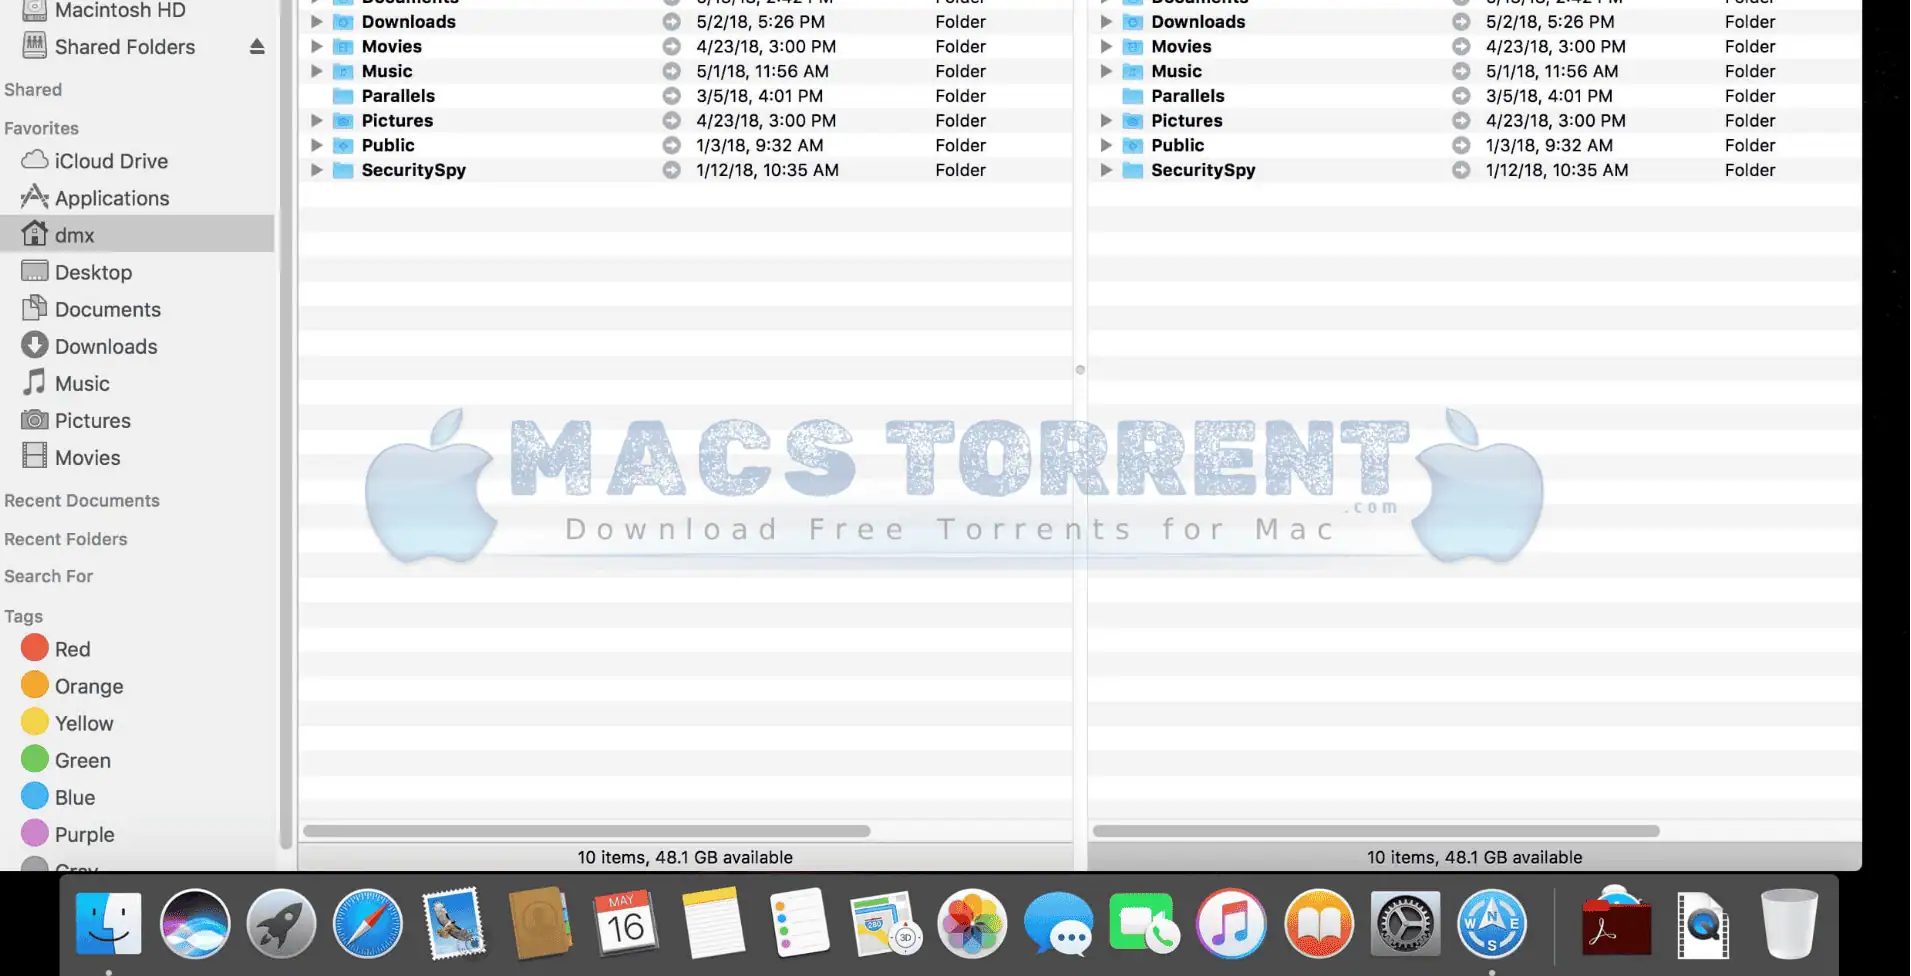Open iBooks app in the Dock

tap(1318, 924)
